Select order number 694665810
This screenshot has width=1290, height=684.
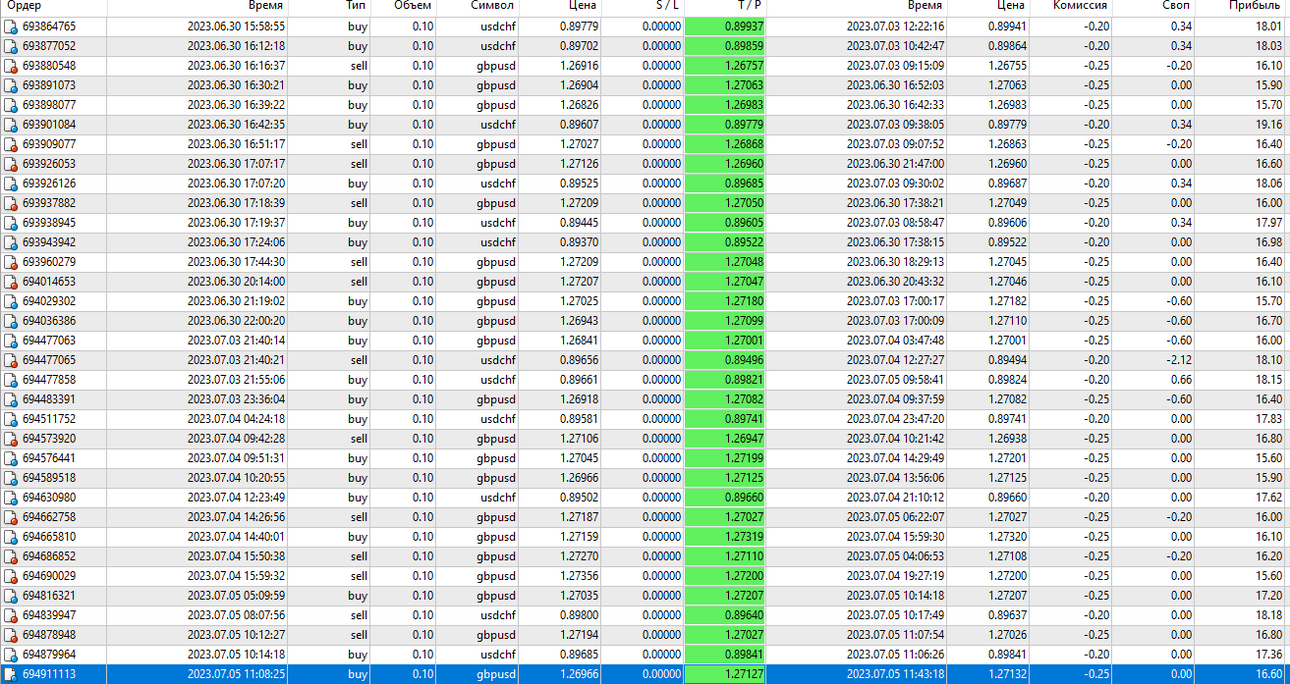pos(49,537)
